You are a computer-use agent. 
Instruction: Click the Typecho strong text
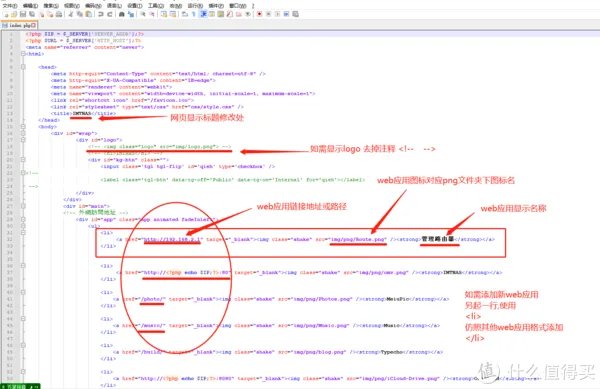click(x=393, y=352)
